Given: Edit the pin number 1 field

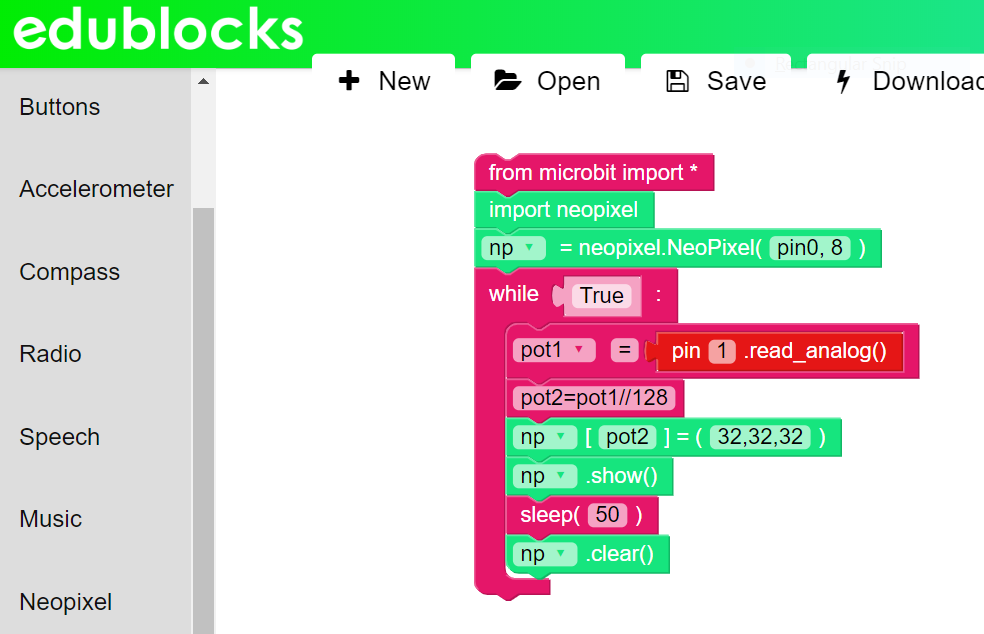Looking at the screenshot, I should click(x=722, y=351).
